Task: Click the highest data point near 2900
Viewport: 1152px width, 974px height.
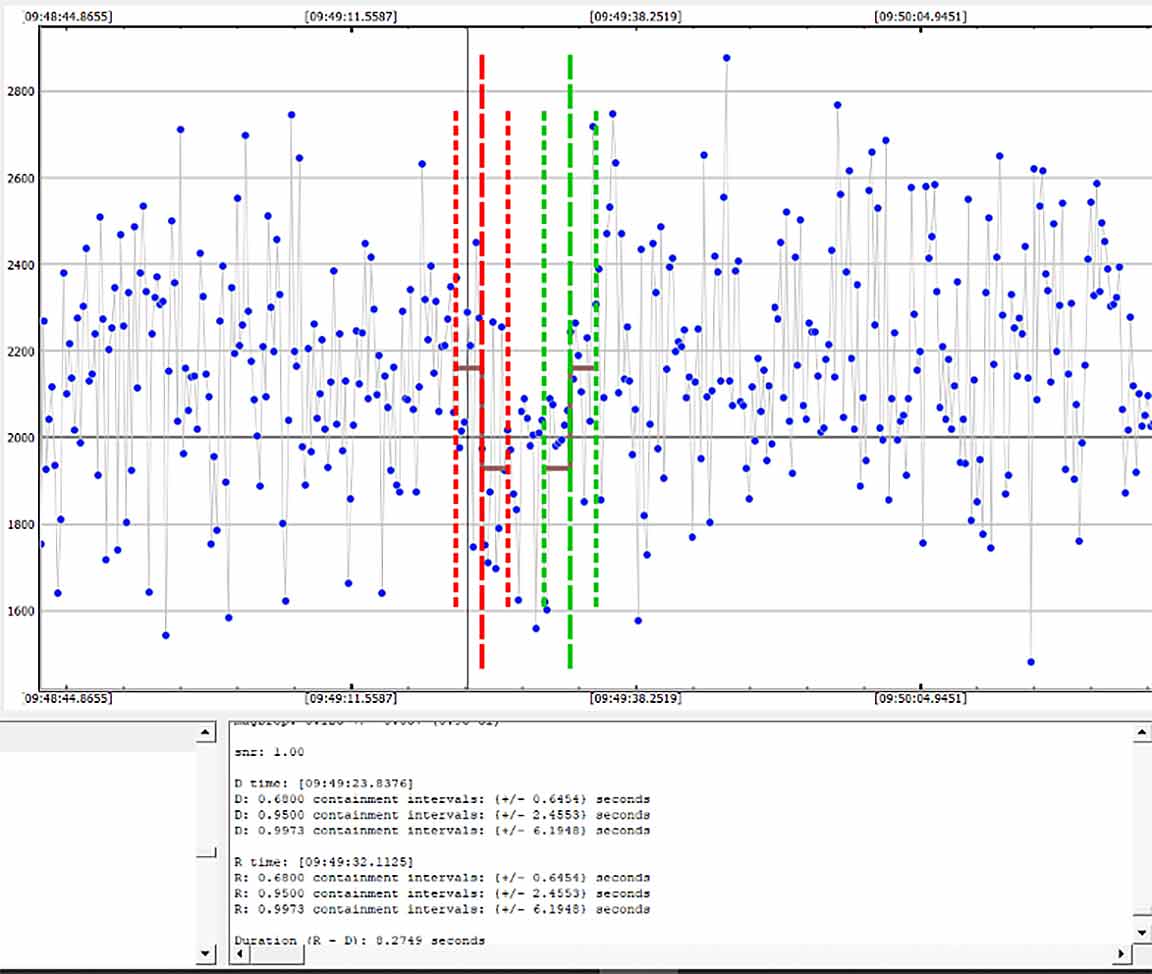Action: [727, 58]
